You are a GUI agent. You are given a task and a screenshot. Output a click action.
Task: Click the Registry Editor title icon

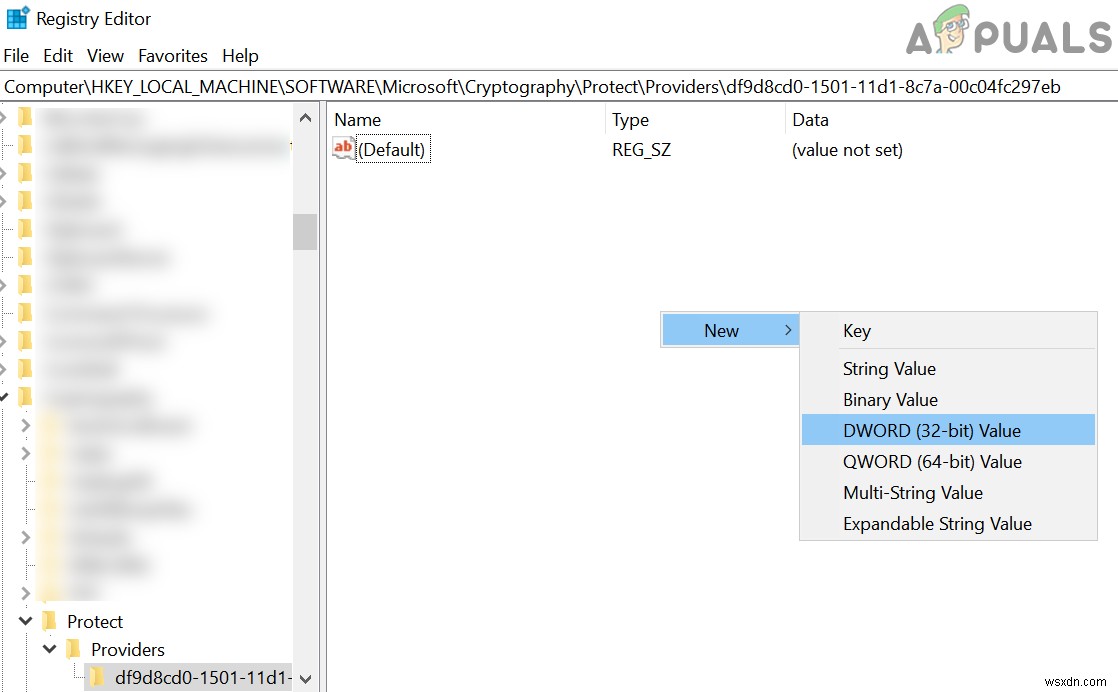click(x=17, y=18)
